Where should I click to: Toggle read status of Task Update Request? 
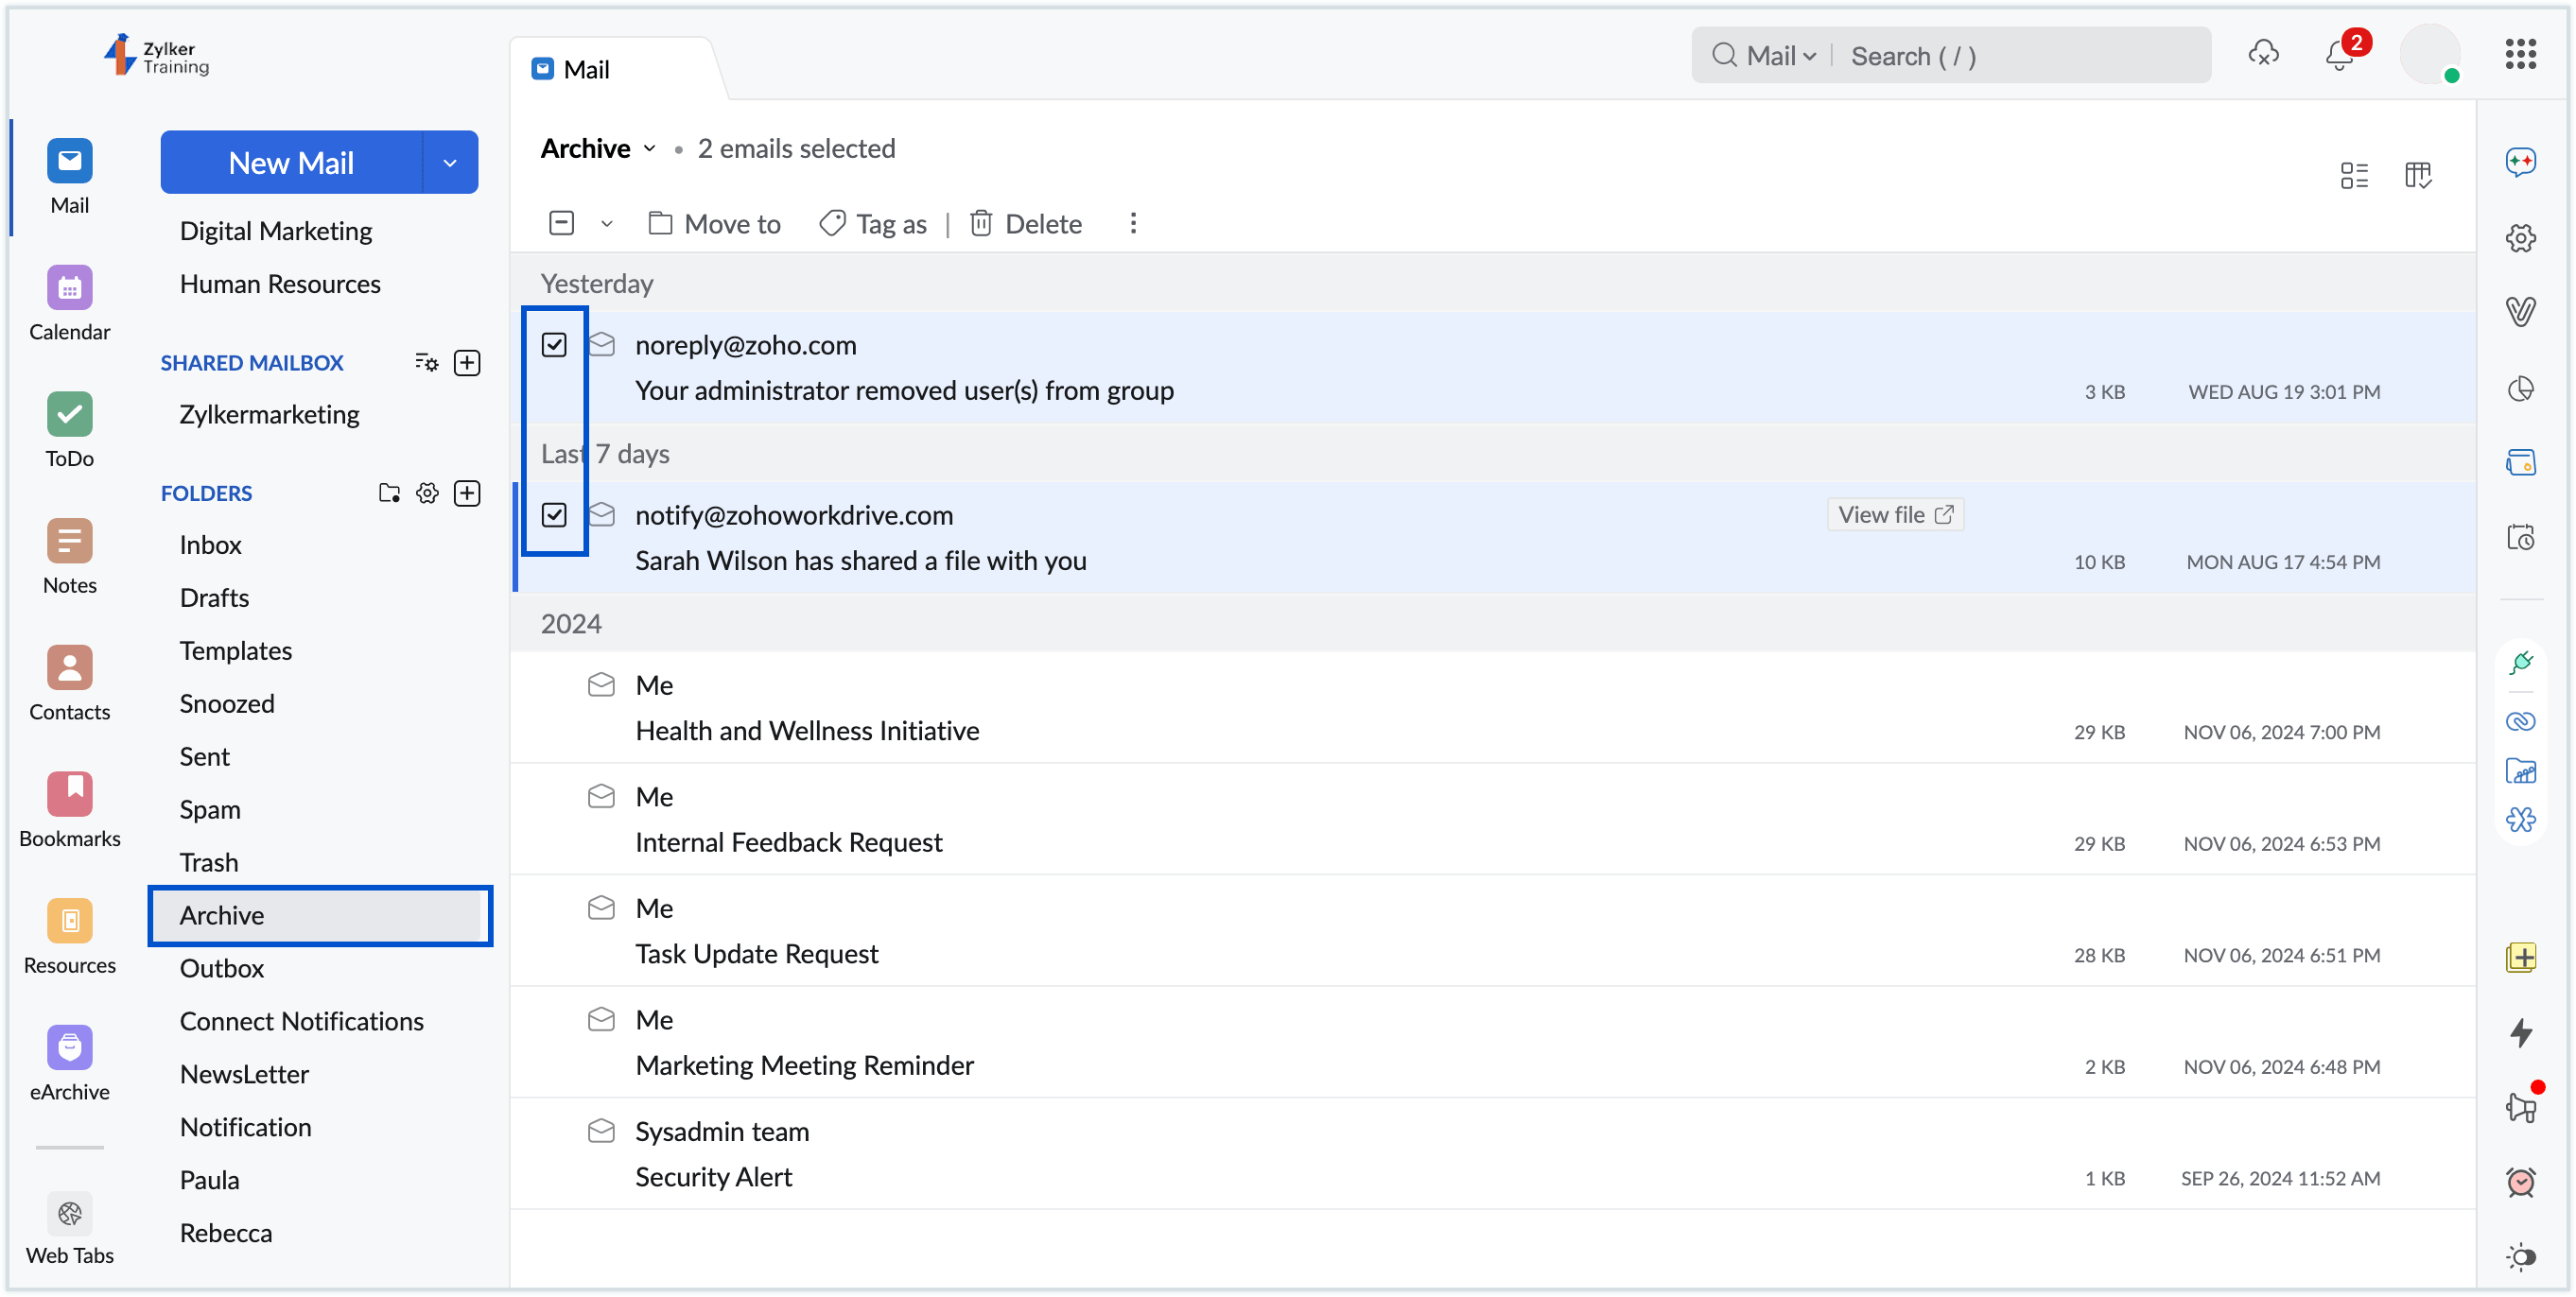601,908
